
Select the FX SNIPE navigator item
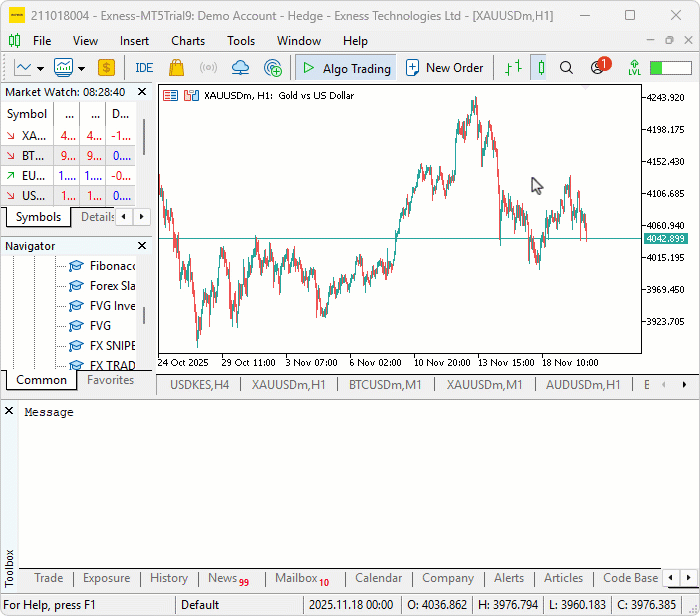pos(112,345)
